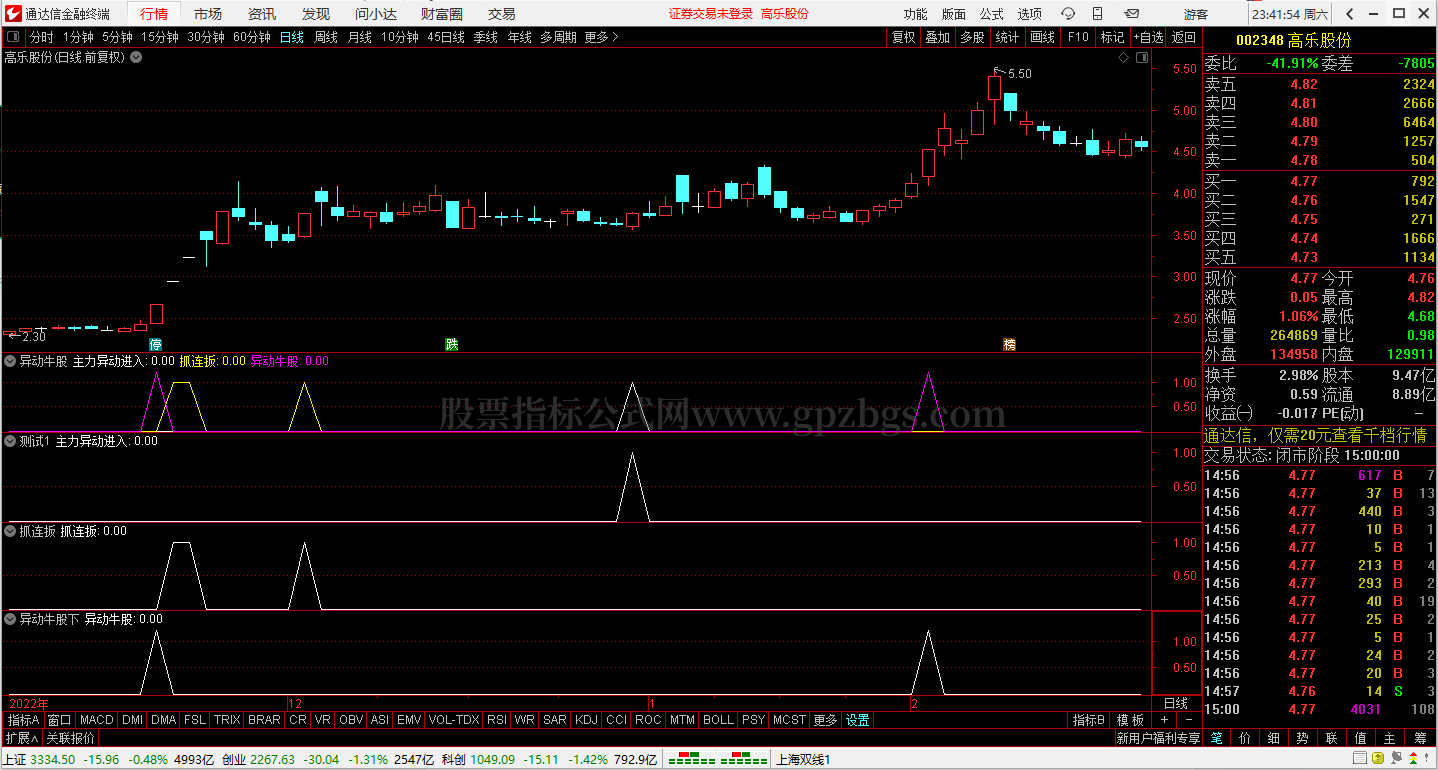
Task: Click the 复权 button
Action: (904, 37)
